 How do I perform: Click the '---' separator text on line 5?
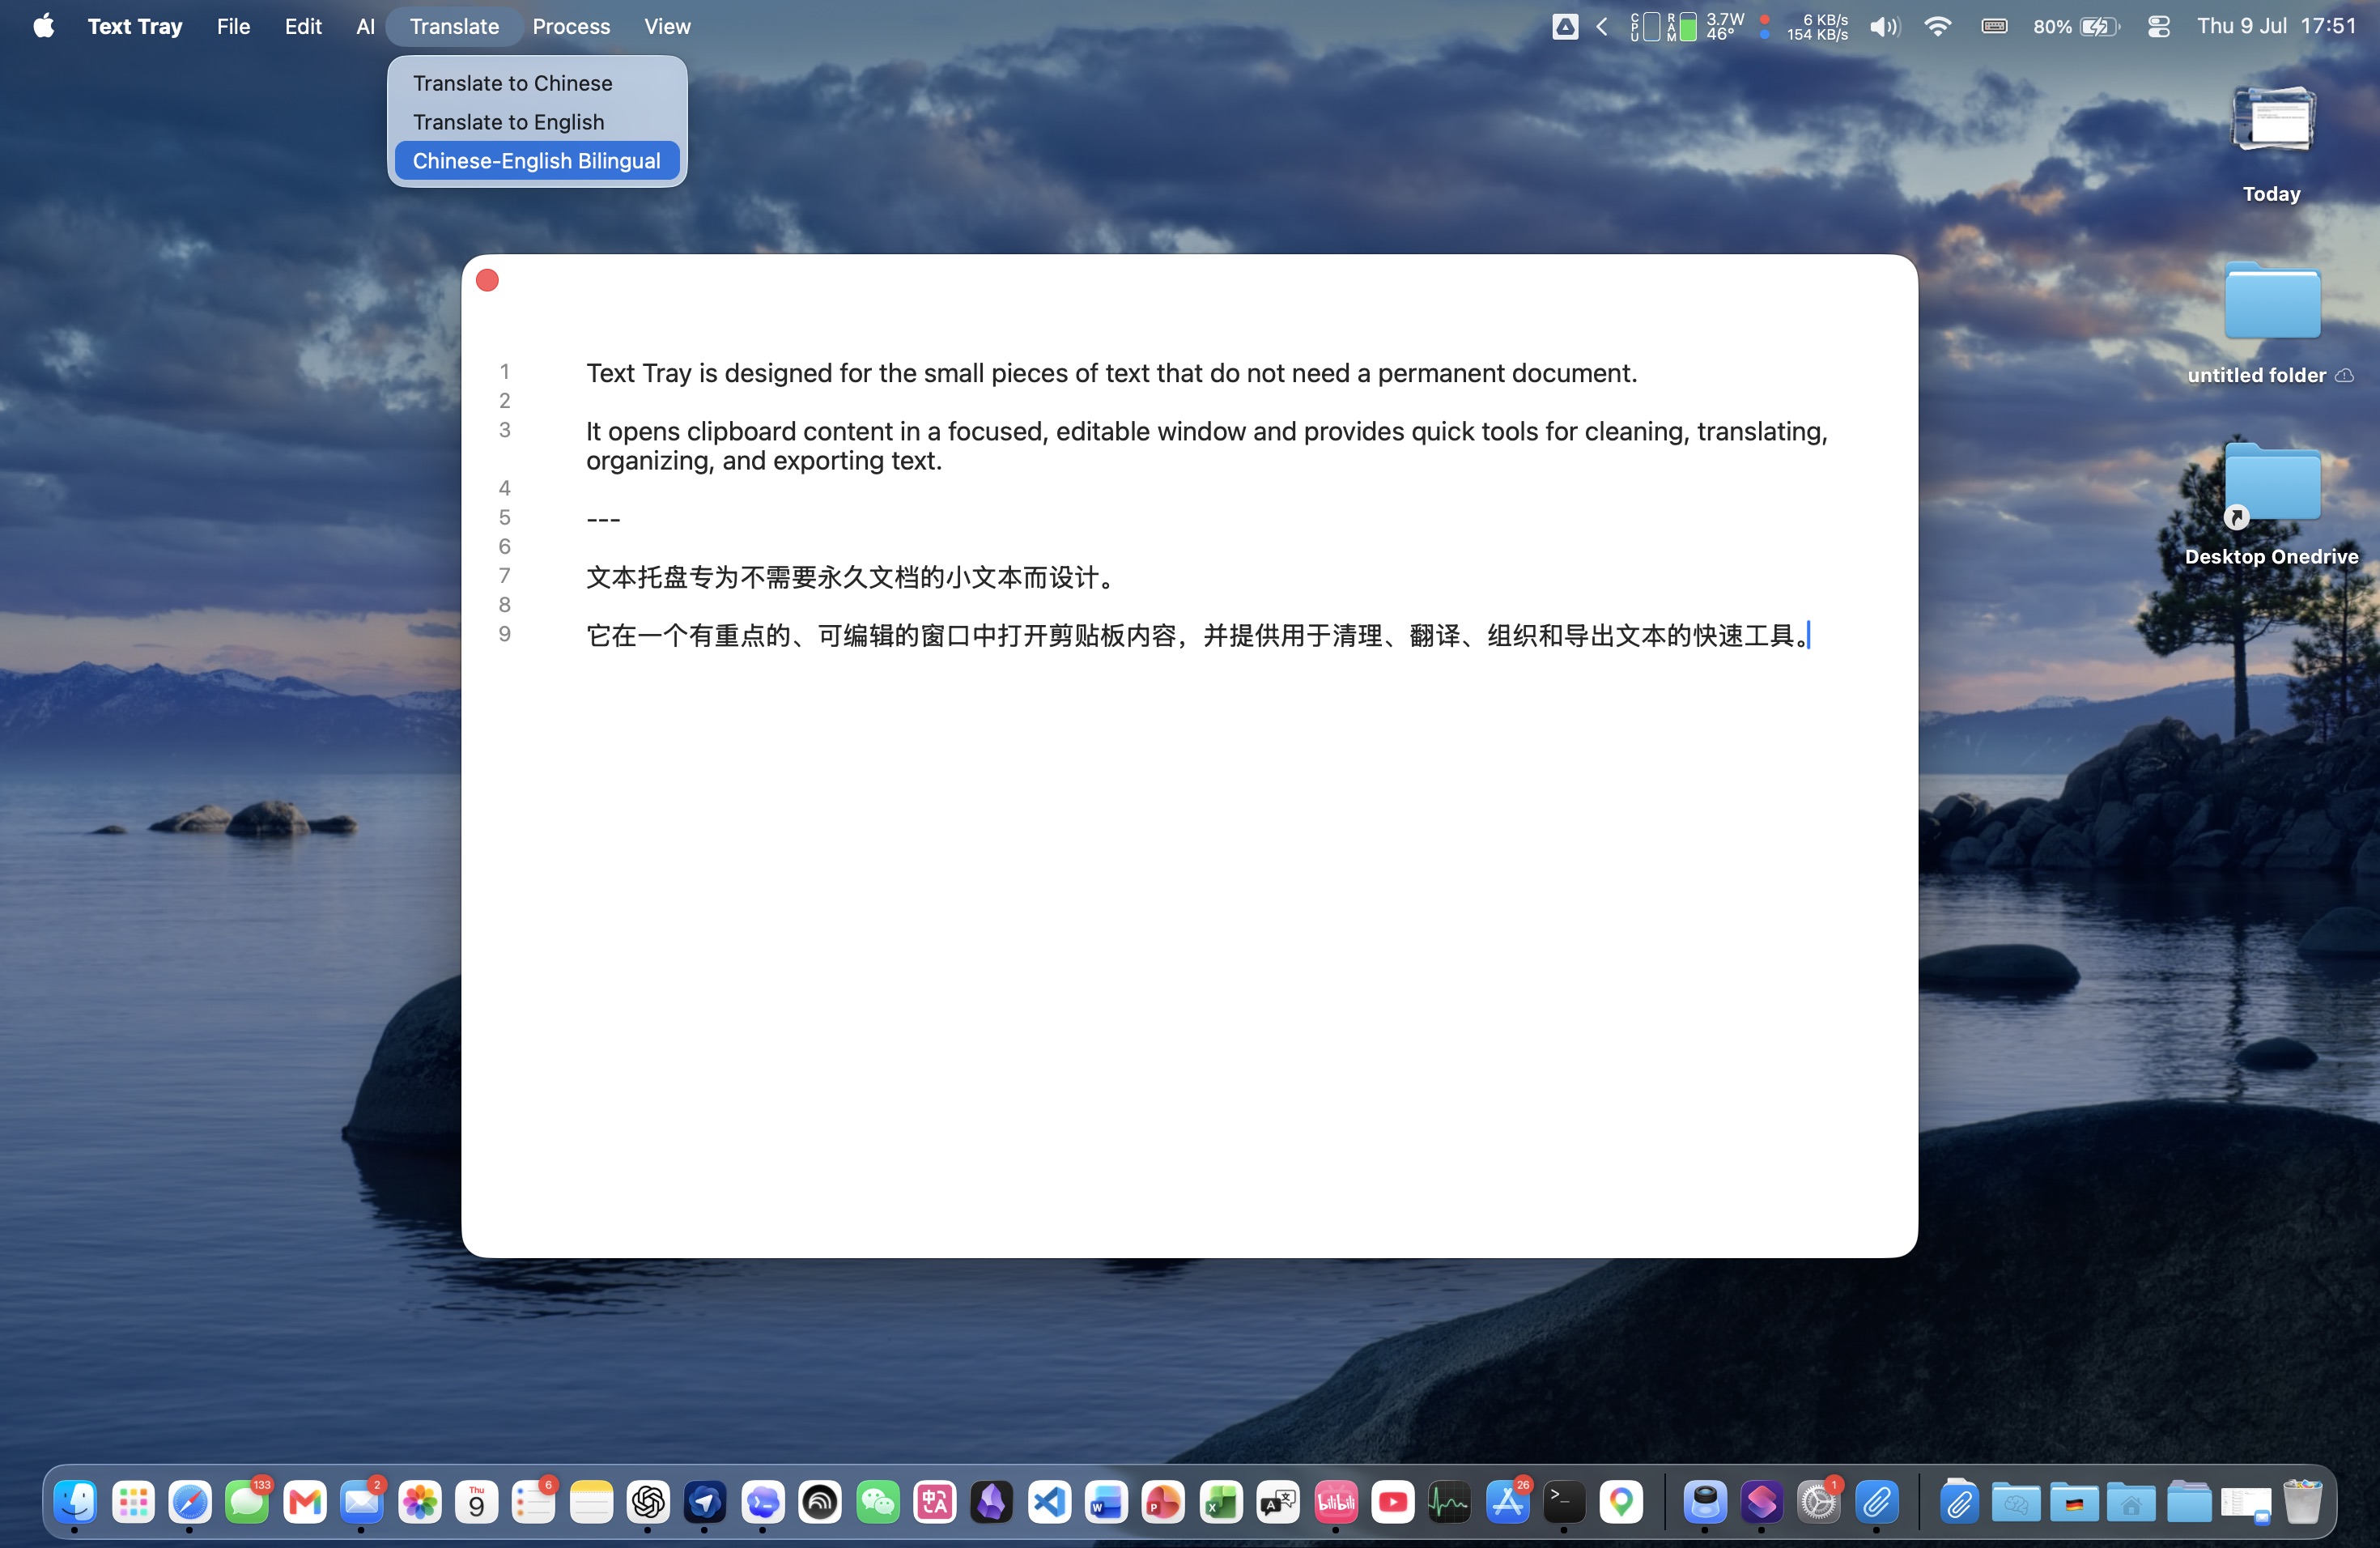603,519
